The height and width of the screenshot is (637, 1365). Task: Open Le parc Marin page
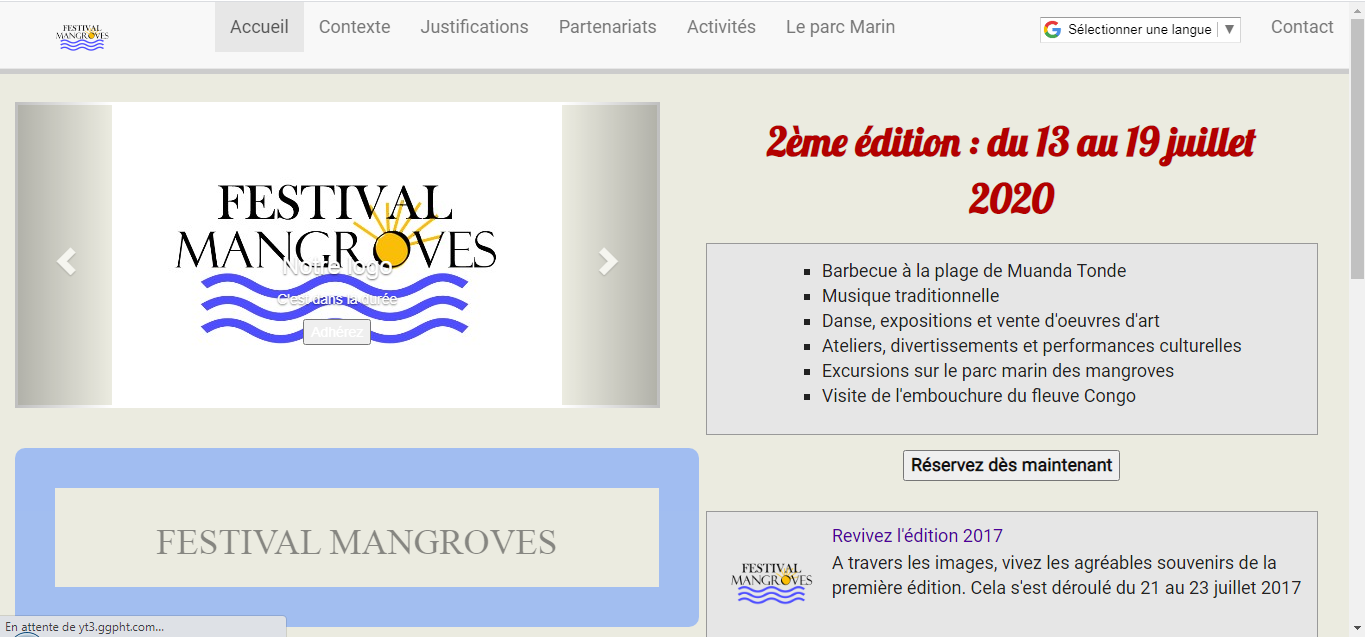coord(840,27)
